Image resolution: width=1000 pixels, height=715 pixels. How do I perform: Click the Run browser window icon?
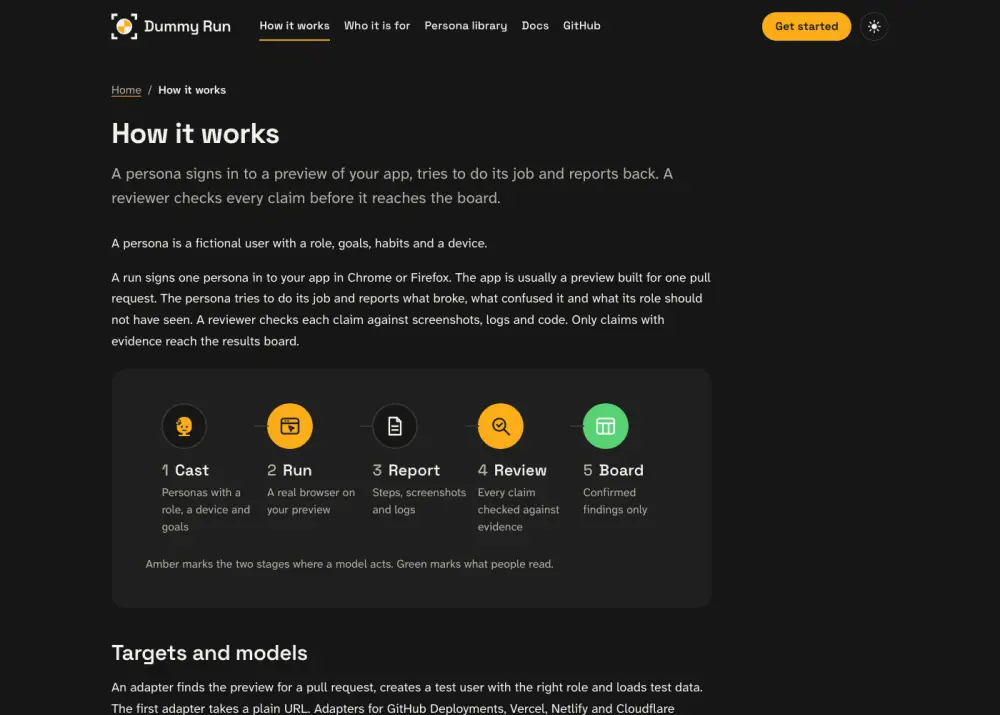(290, 425)
